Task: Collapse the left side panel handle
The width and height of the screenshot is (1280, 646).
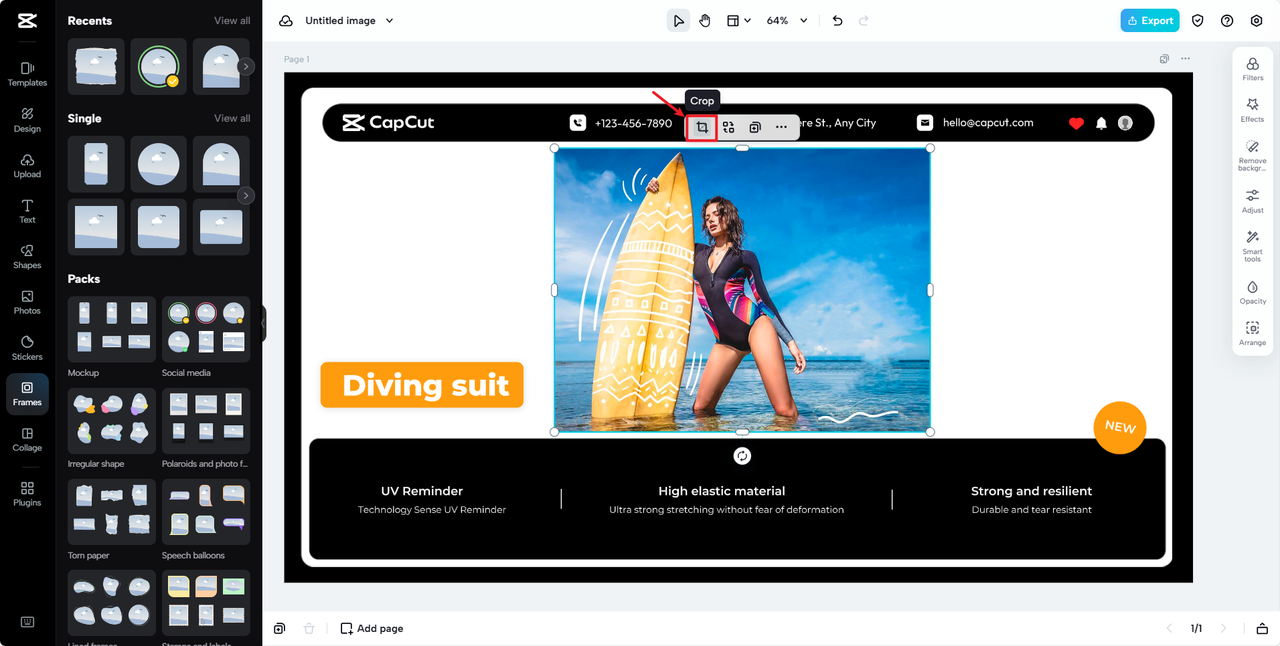Action: (x=264, y=323)
